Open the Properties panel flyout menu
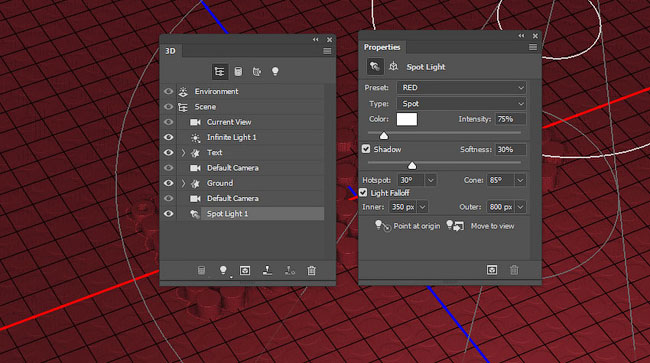650x363 pixels. [533, 47]
